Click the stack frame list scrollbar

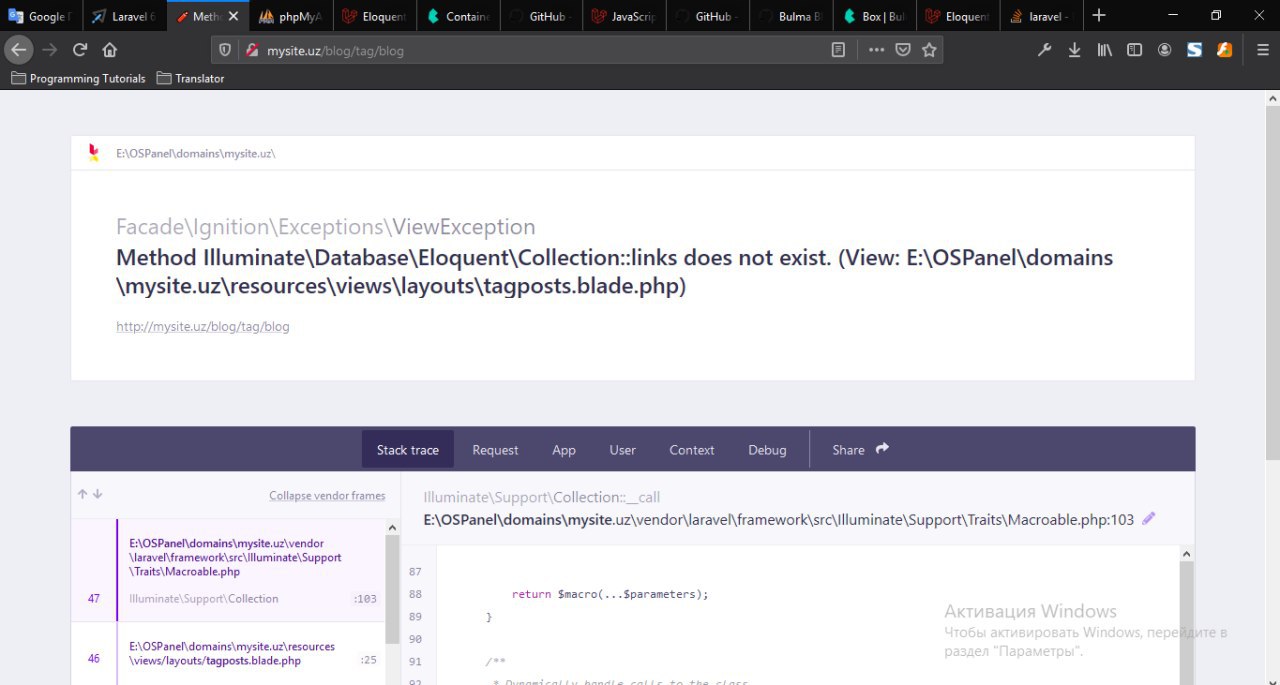coord(392,591)
